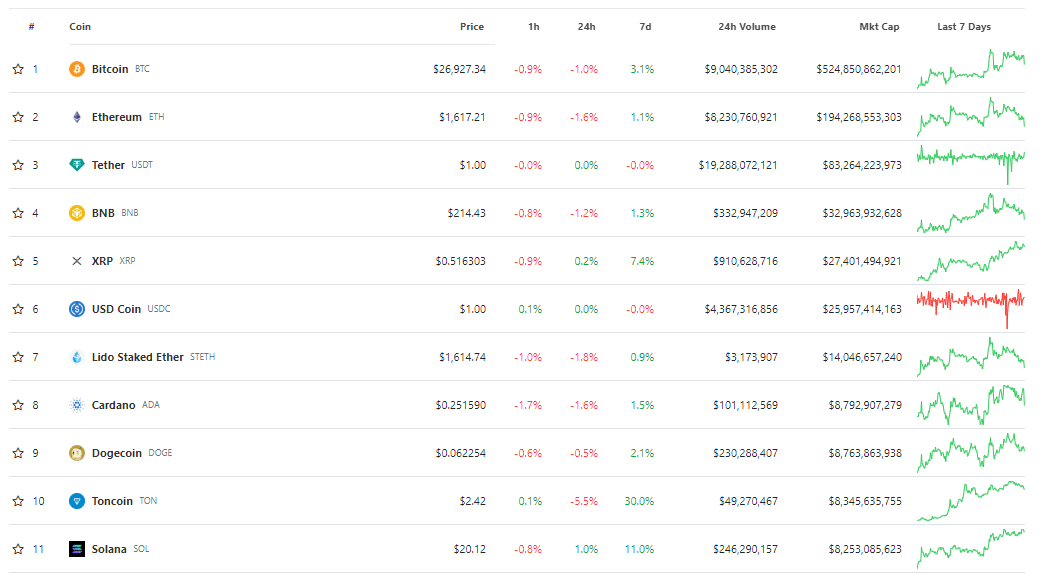Click the Last 7 Days column header

tap(964, 27)
